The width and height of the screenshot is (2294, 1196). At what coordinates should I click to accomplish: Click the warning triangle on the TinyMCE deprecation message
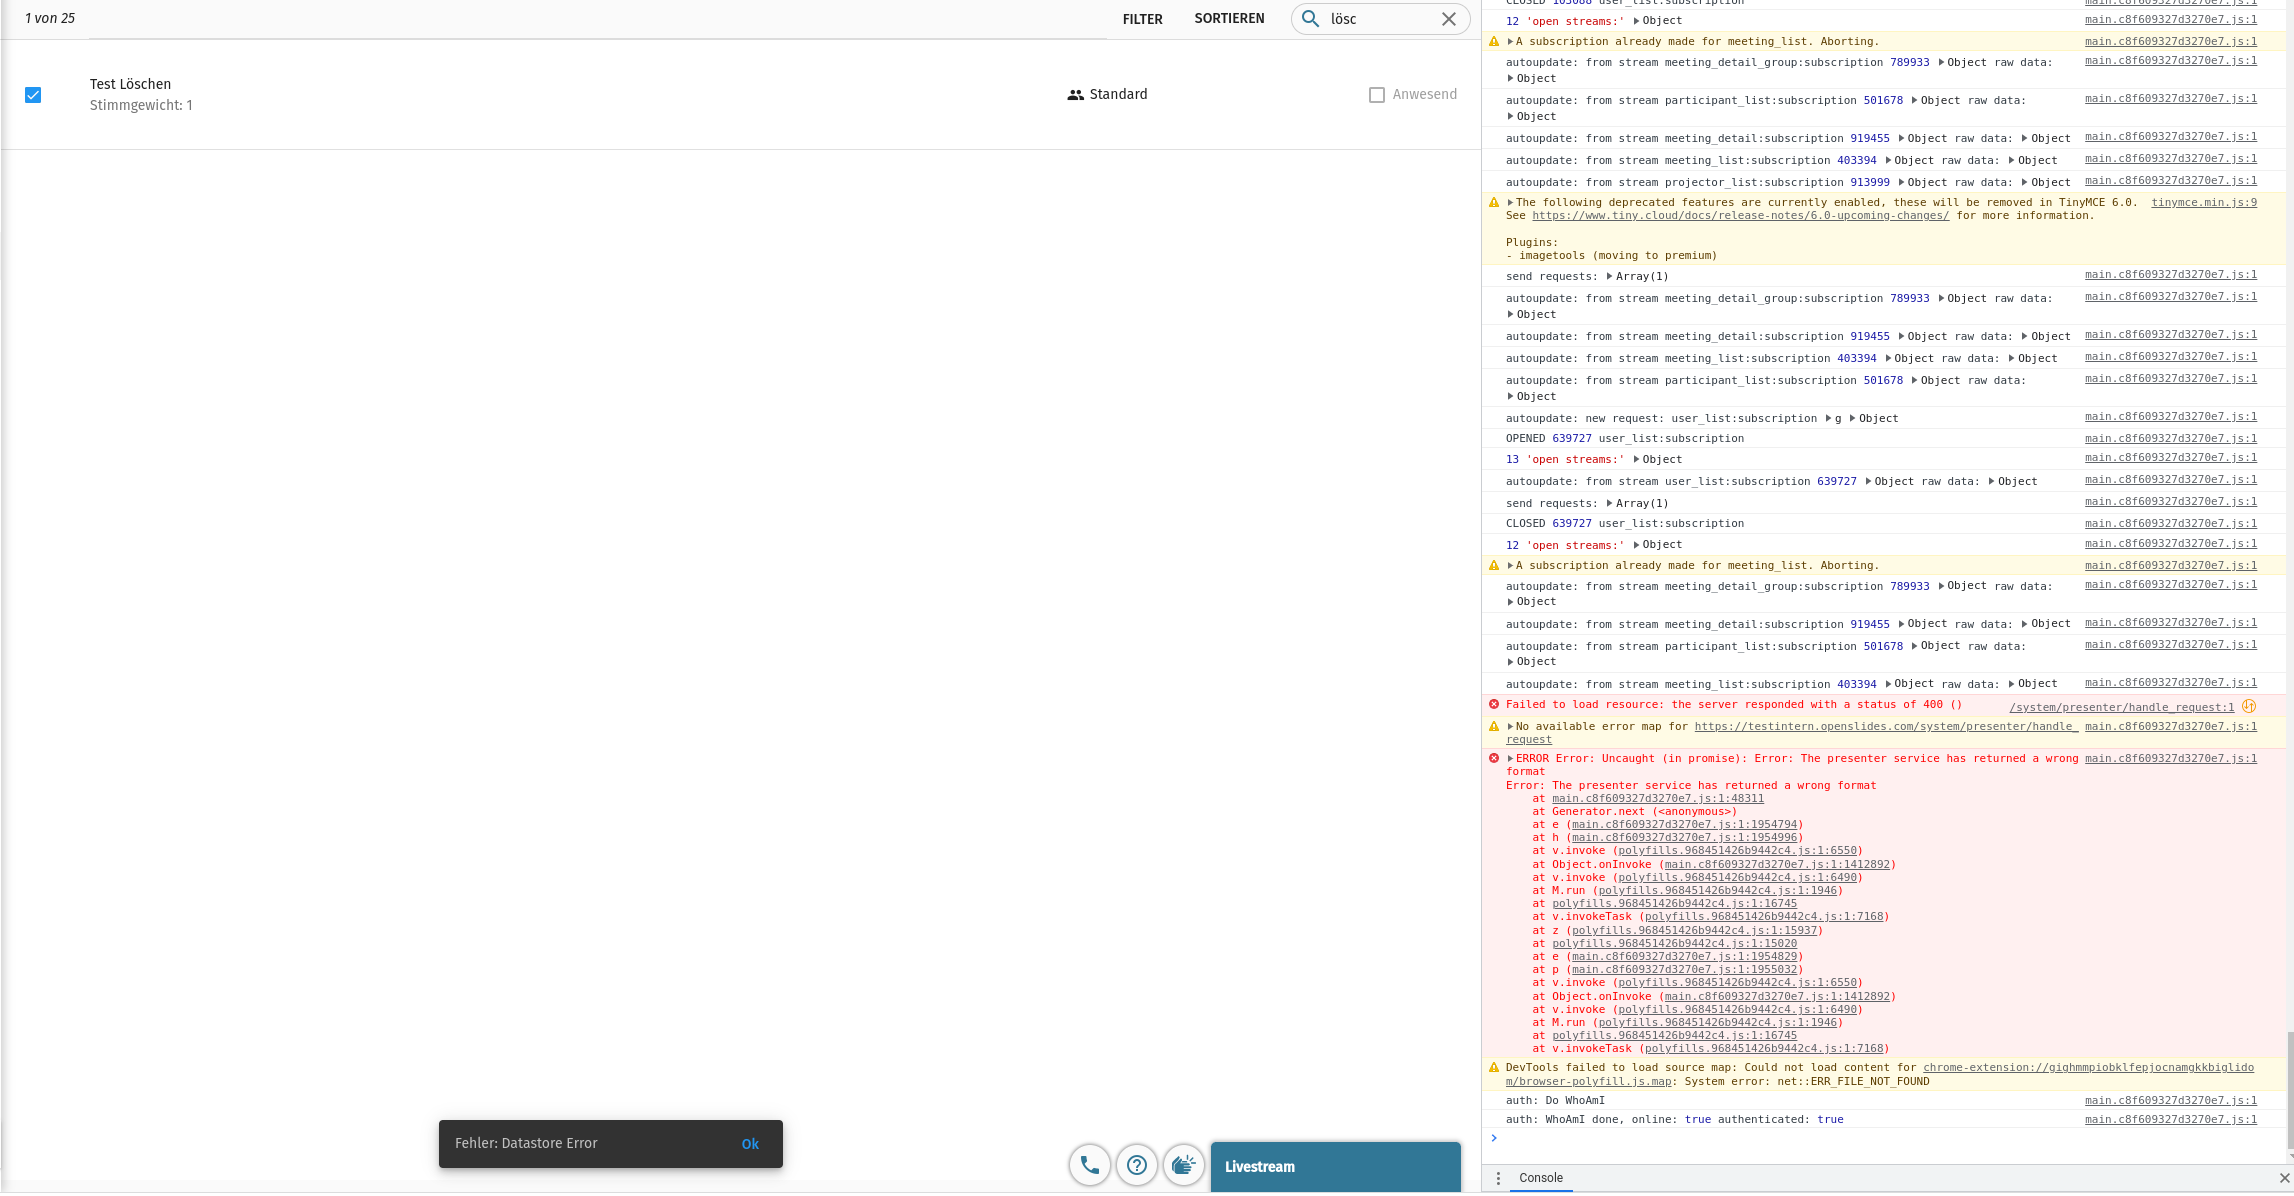point(1493,202)
